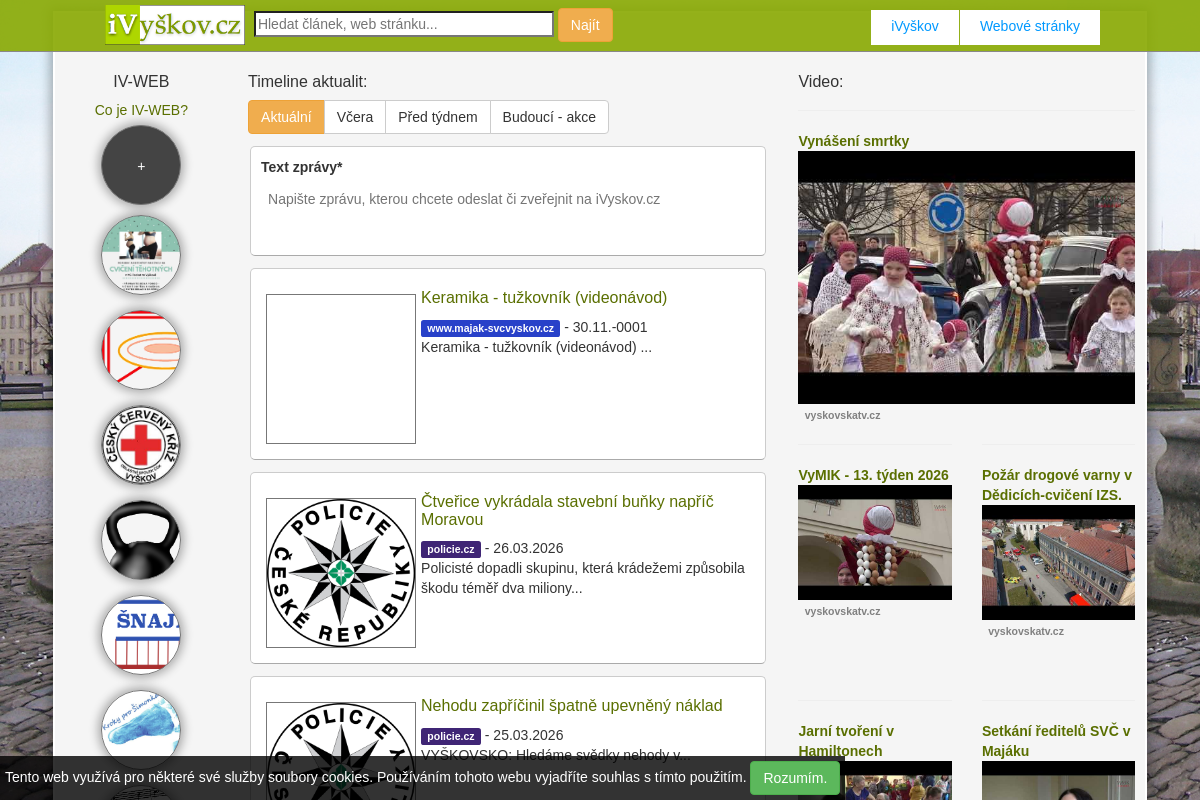Screen dimensions: 1200x800
Task: Click the Text zprávy* label
Action: click(x=302, y=167)
